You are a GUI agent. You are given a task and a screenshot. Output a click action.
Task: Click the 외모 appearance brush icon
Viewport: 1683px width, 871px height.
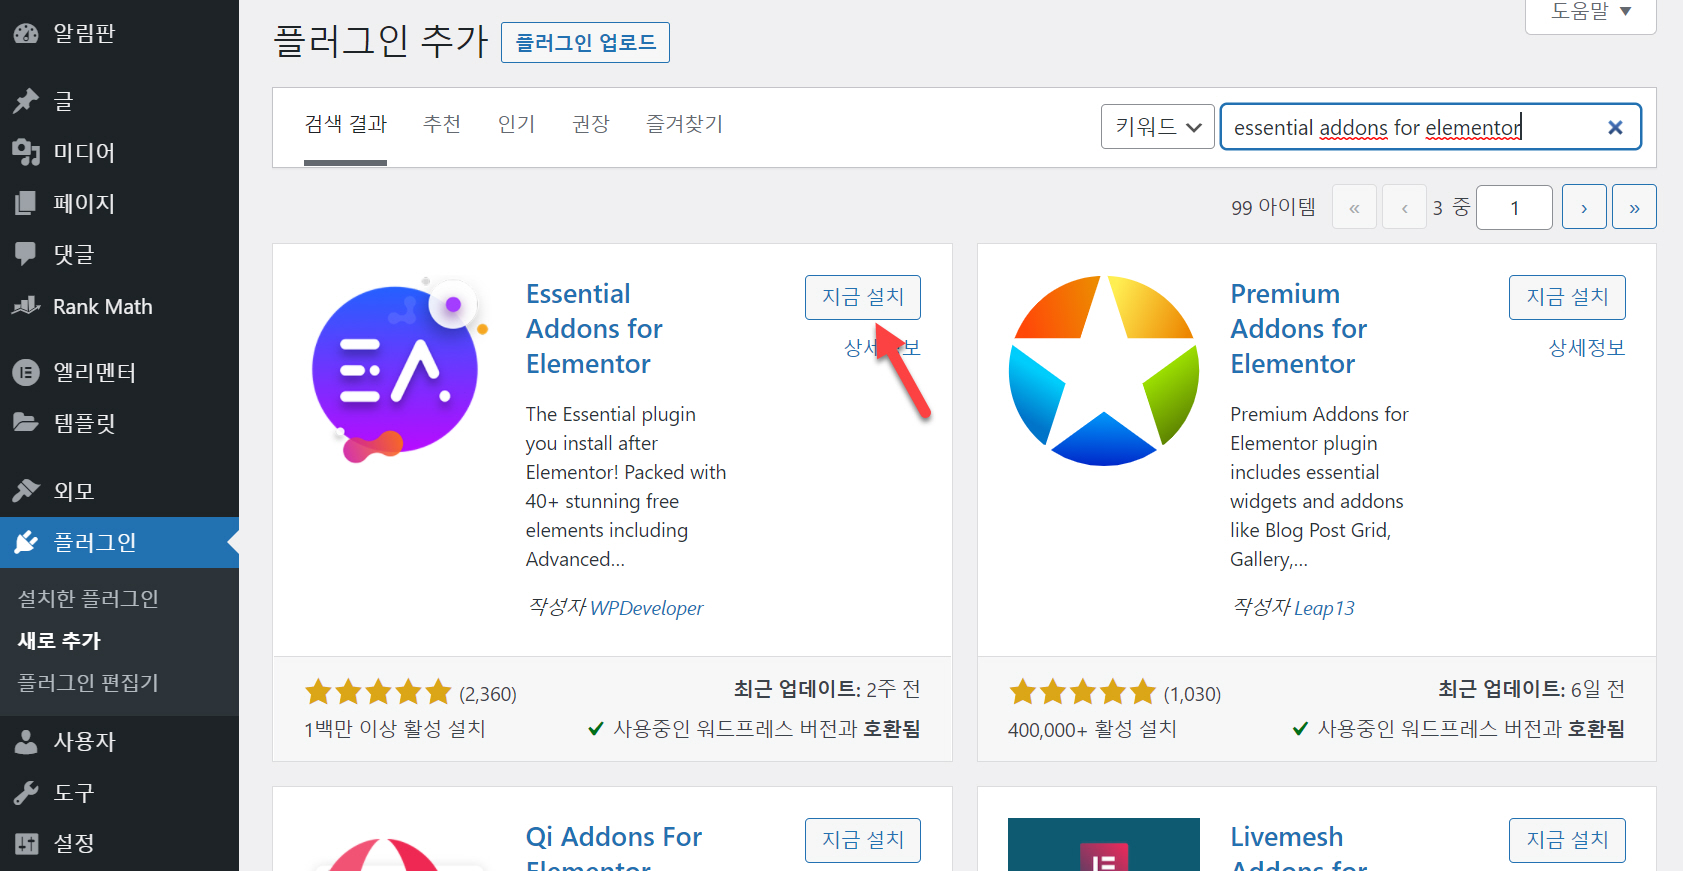coord(26,491)
